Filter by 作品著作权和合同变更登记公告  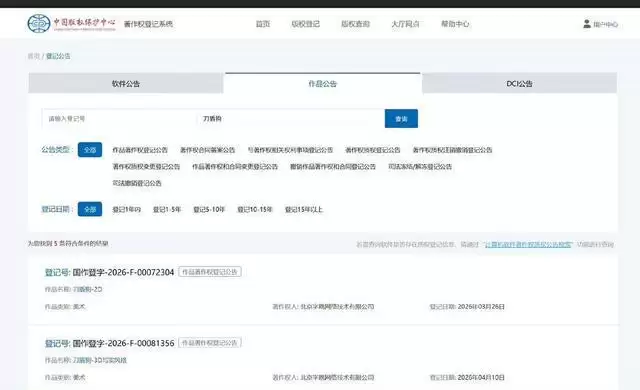click(235, 167)
